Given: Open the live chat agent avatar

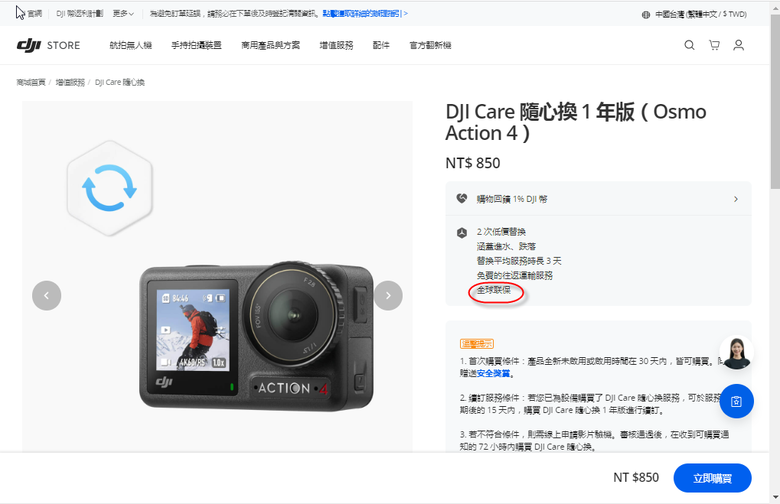Looking at the screenshot, I should point(736,353).
